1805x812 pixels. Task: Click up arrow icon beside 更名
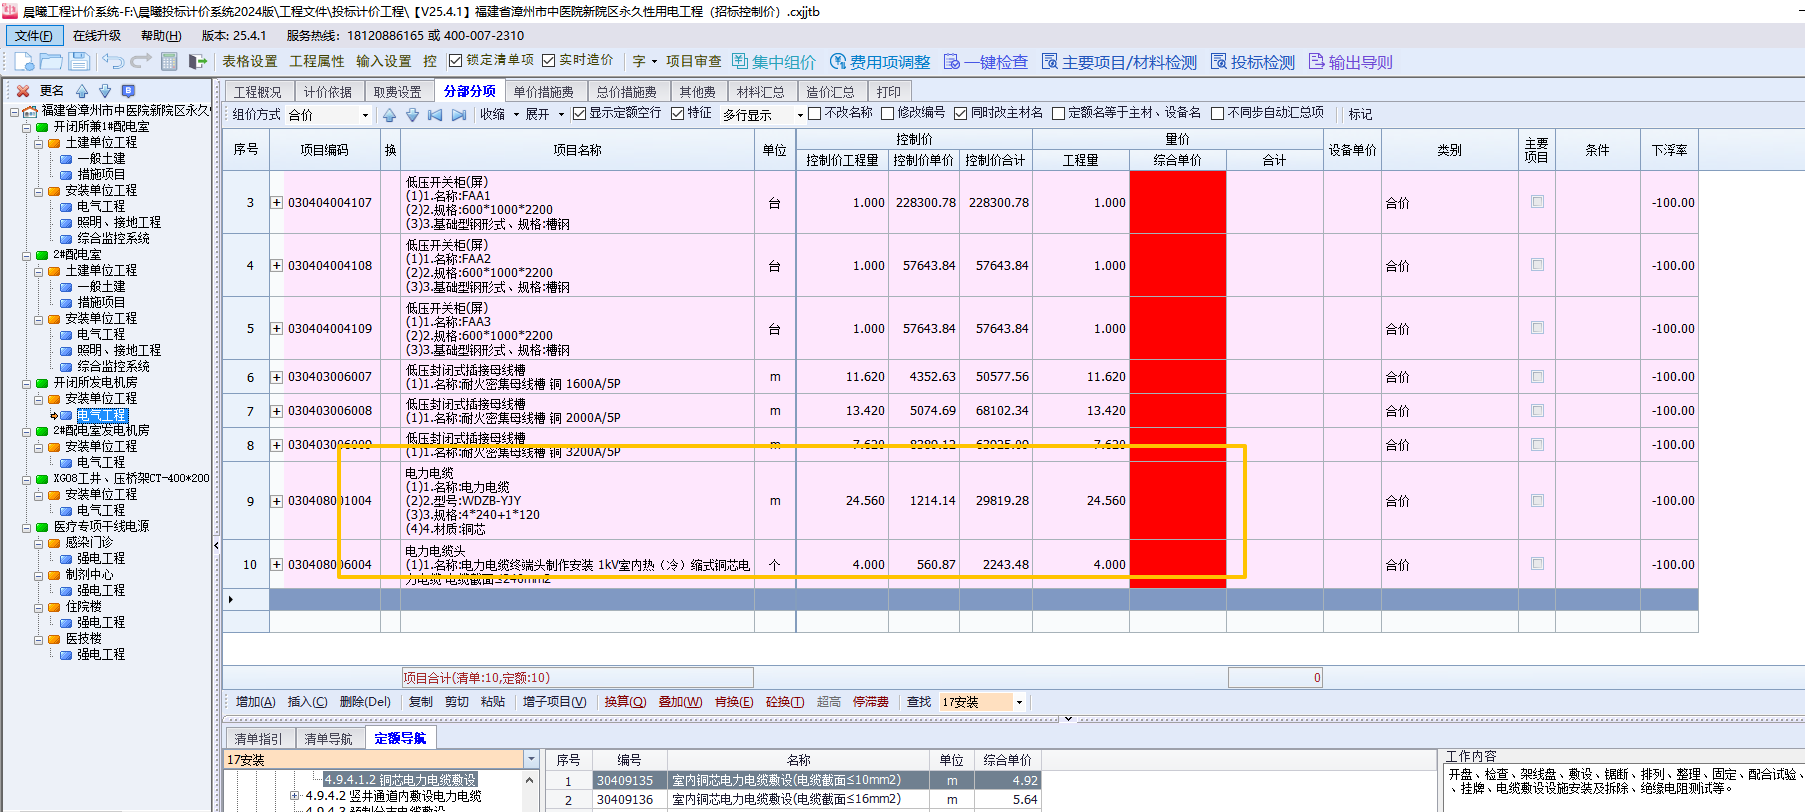coord(82,90)
